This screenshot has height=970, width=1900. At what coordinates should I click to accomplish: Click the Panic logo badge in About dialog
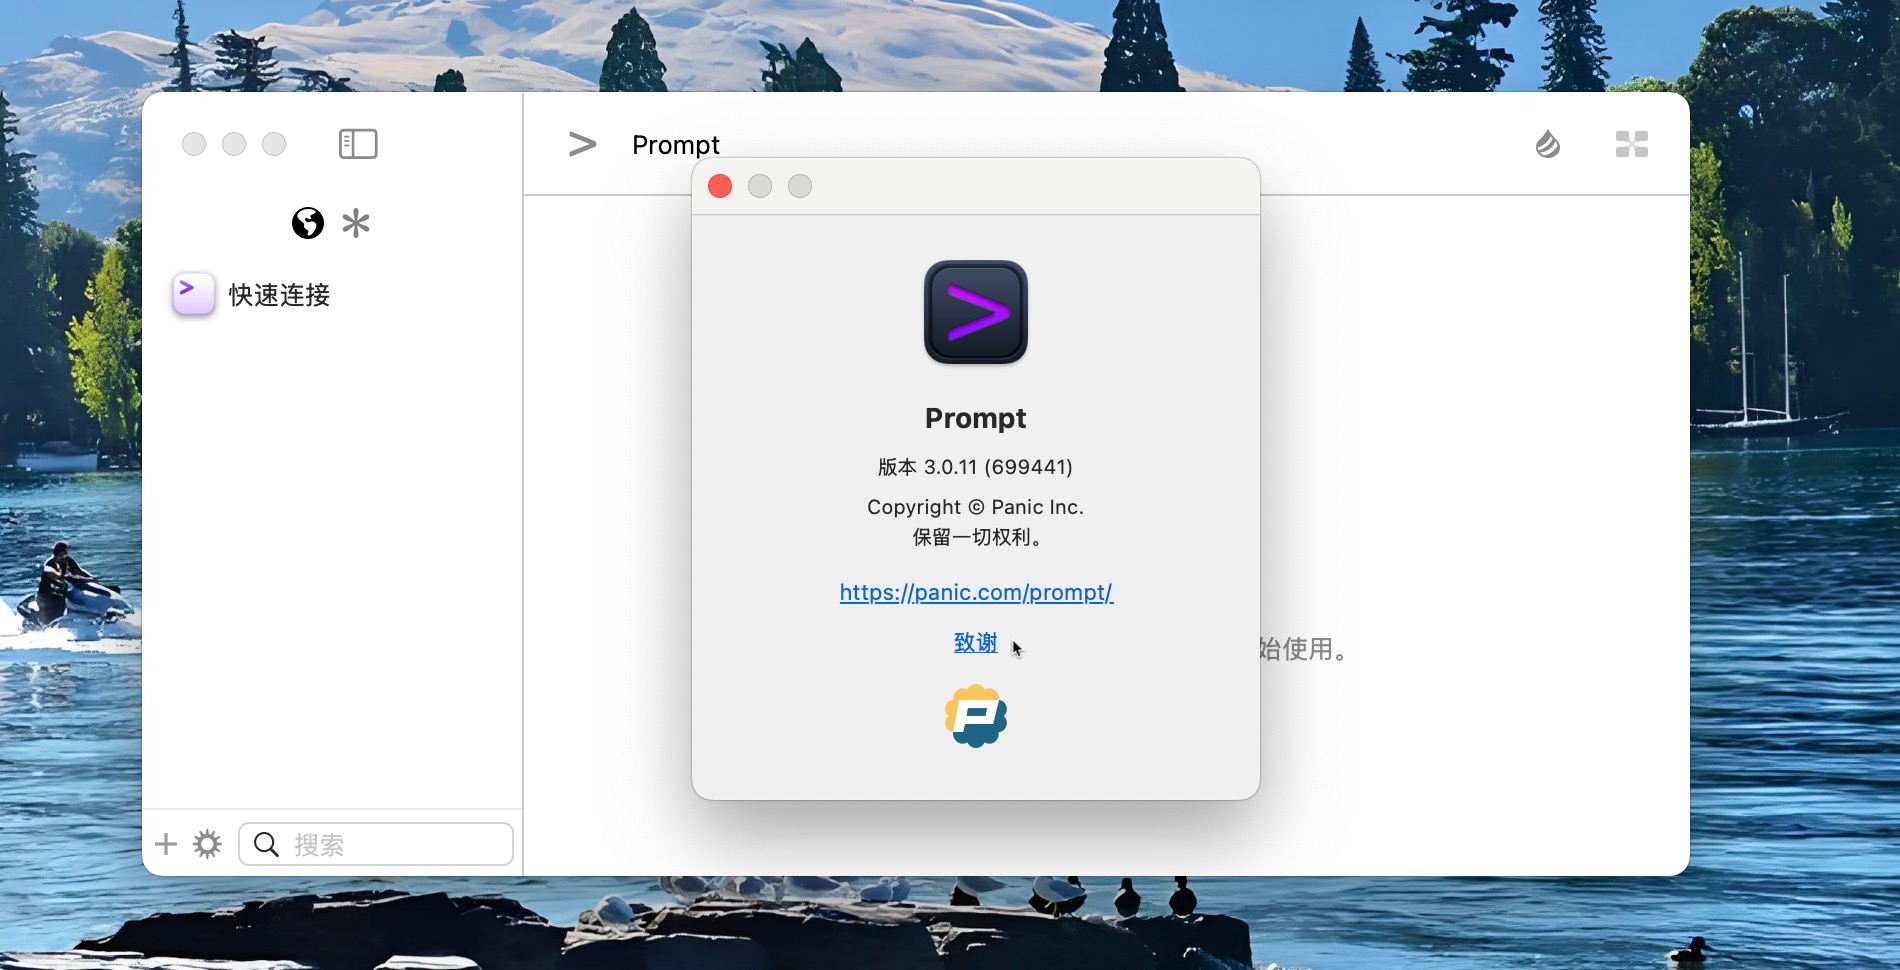976,716
